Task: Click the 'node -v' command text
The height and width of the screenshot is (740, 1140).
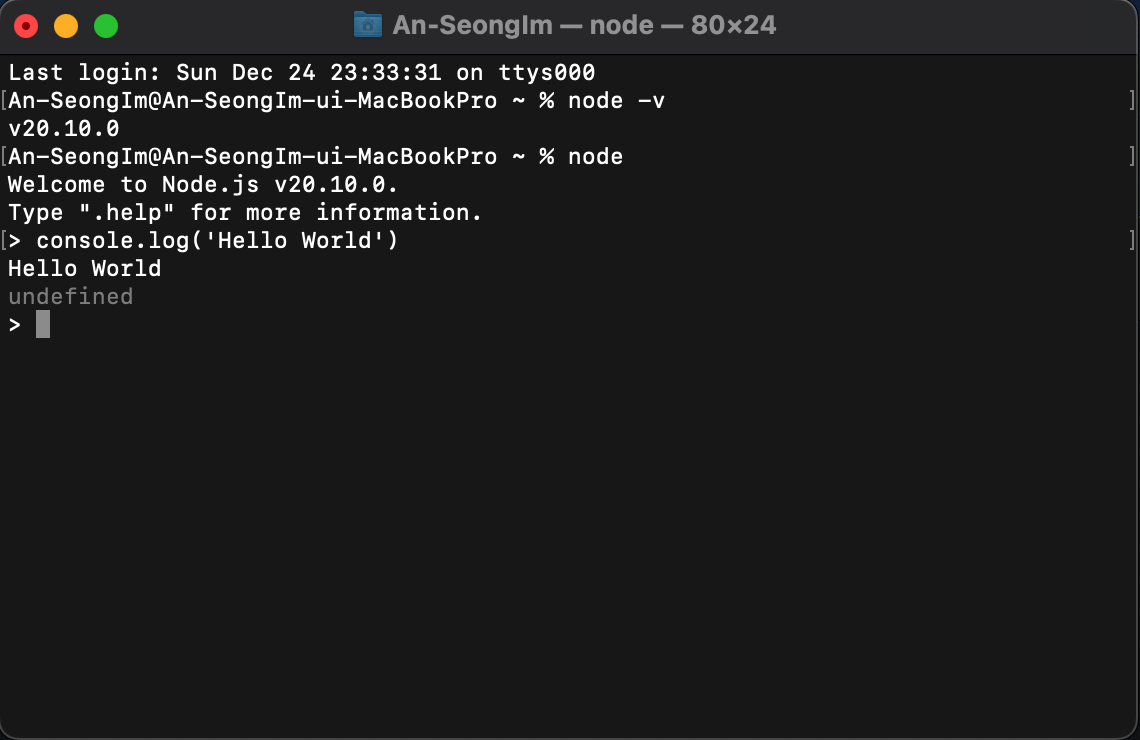Action: coord(617,100)
